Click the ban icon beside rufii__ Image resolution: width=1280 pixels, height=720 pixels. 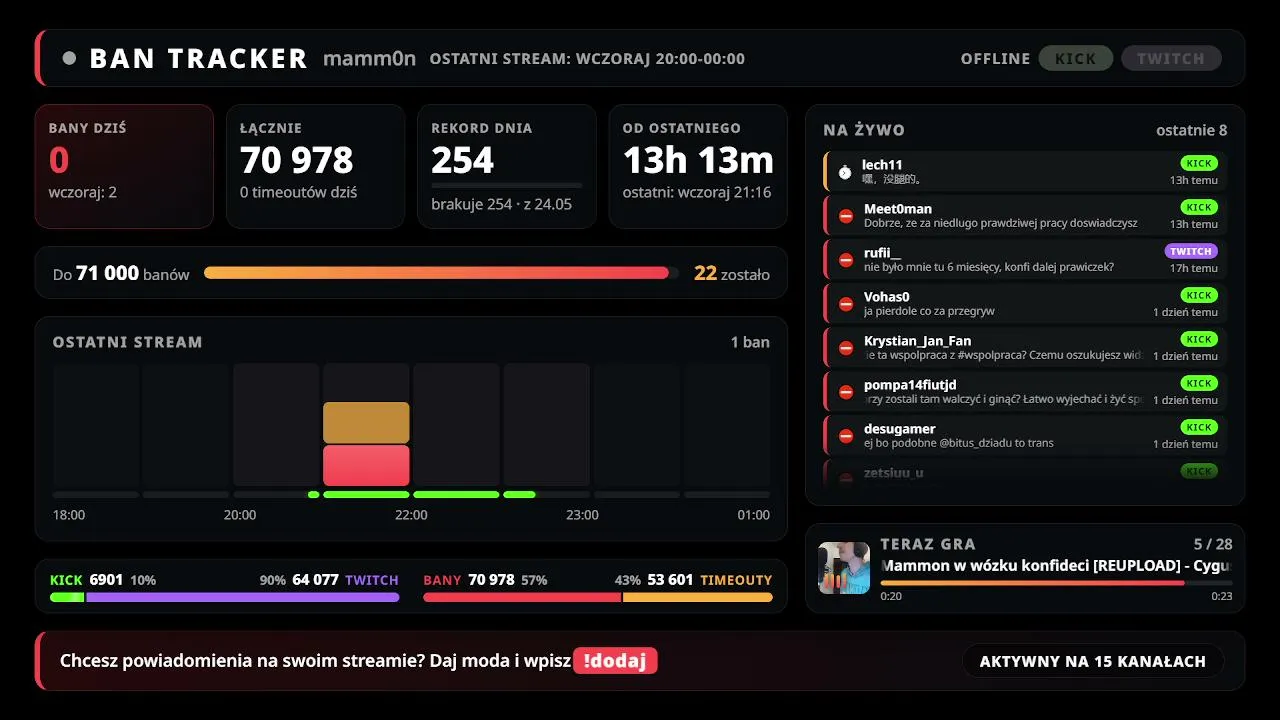[x=846, y=260]
